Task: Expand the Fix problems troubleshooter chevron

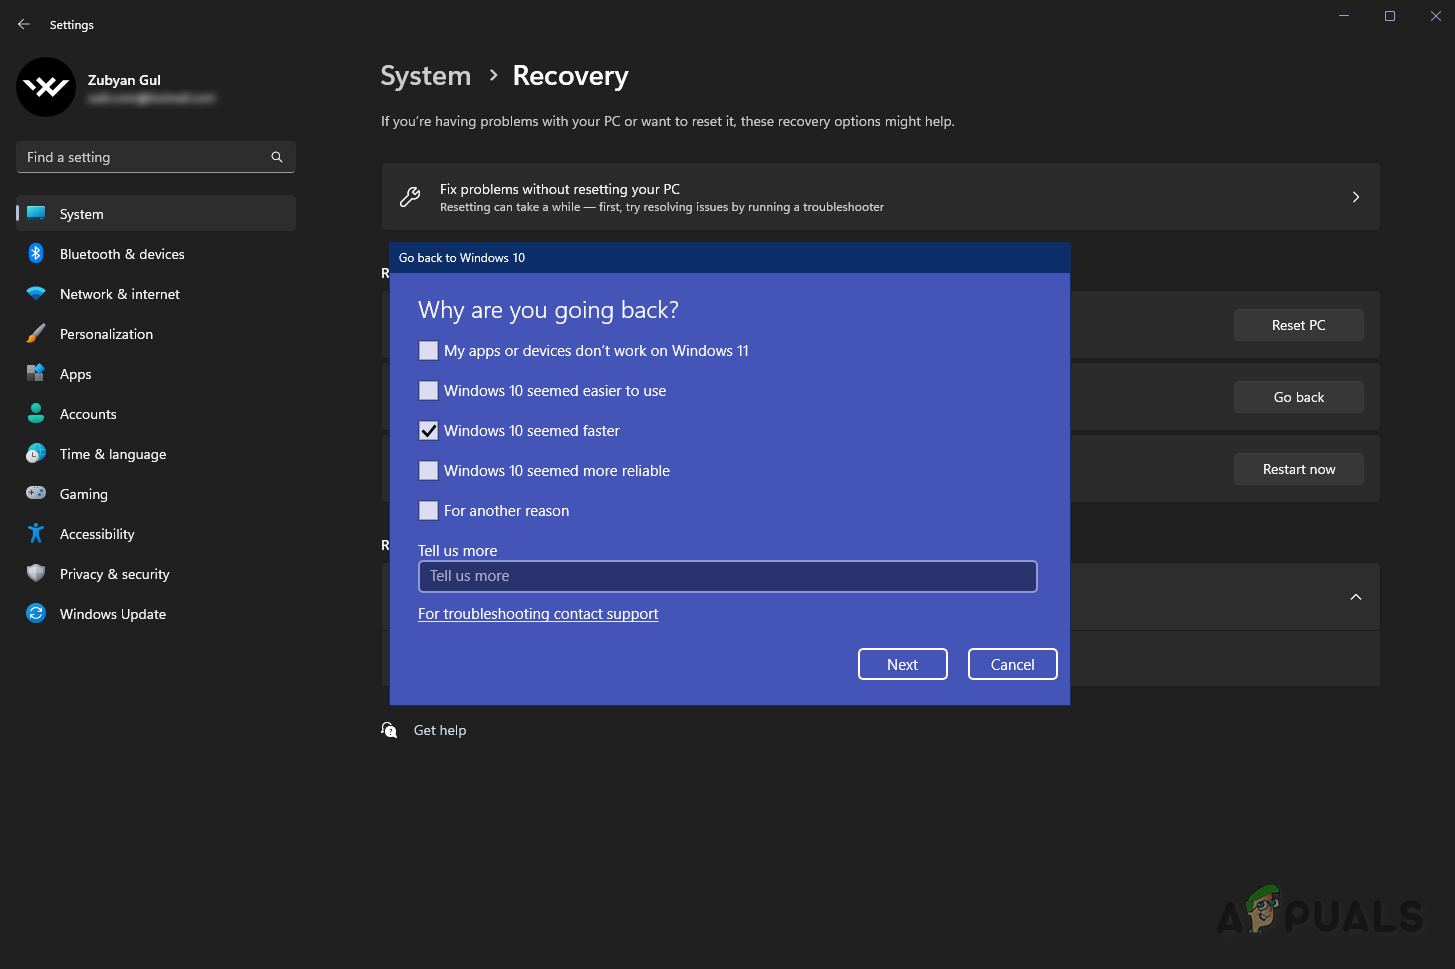Action: pos(1355,197)
